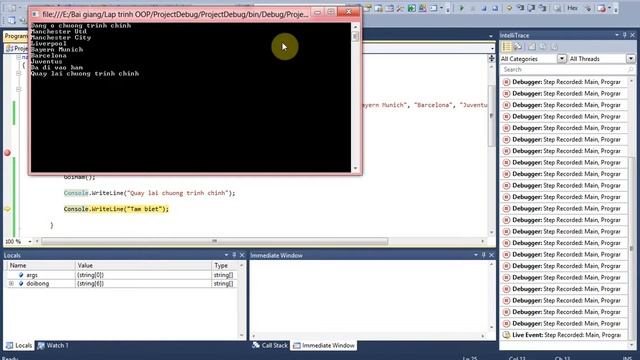Screen dimensions: 640x360
Task: Click the Live Event: Step Recorded entry
Action: click(x=563, y=335)
